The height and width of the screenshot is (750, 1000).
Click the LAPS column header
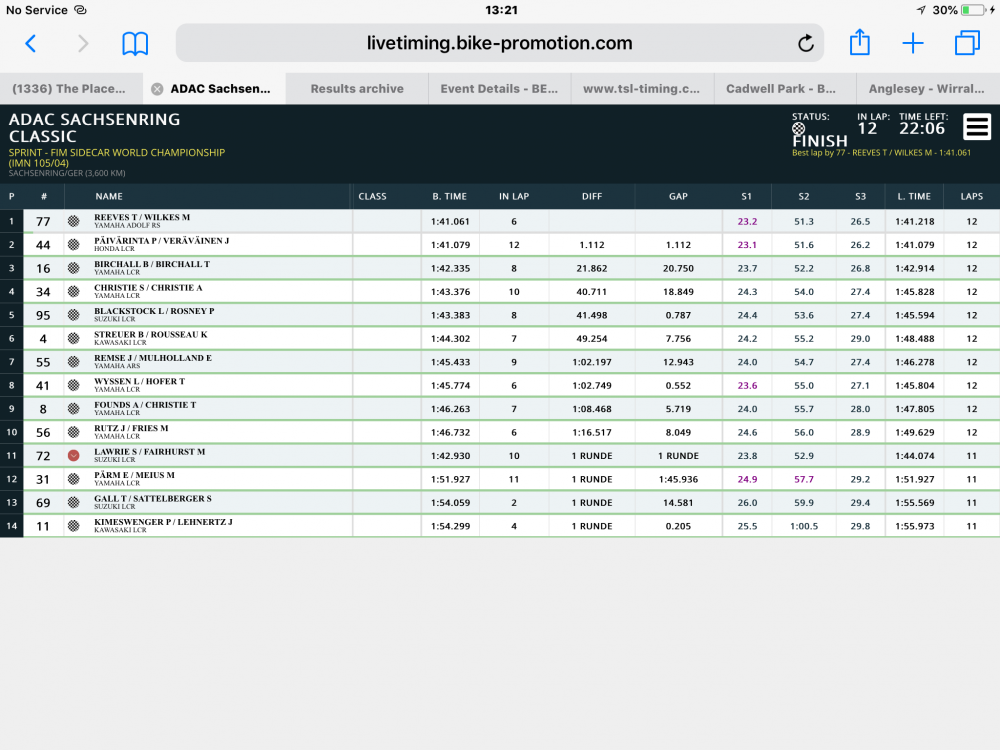pyautogui.click(x=971, y=196)
